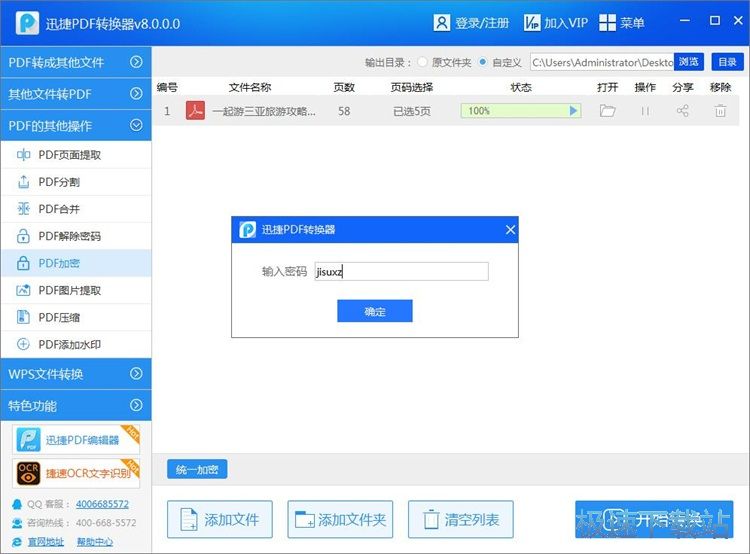
Task: Select PDF页面提取 page extraction
Action: point(76,155)
